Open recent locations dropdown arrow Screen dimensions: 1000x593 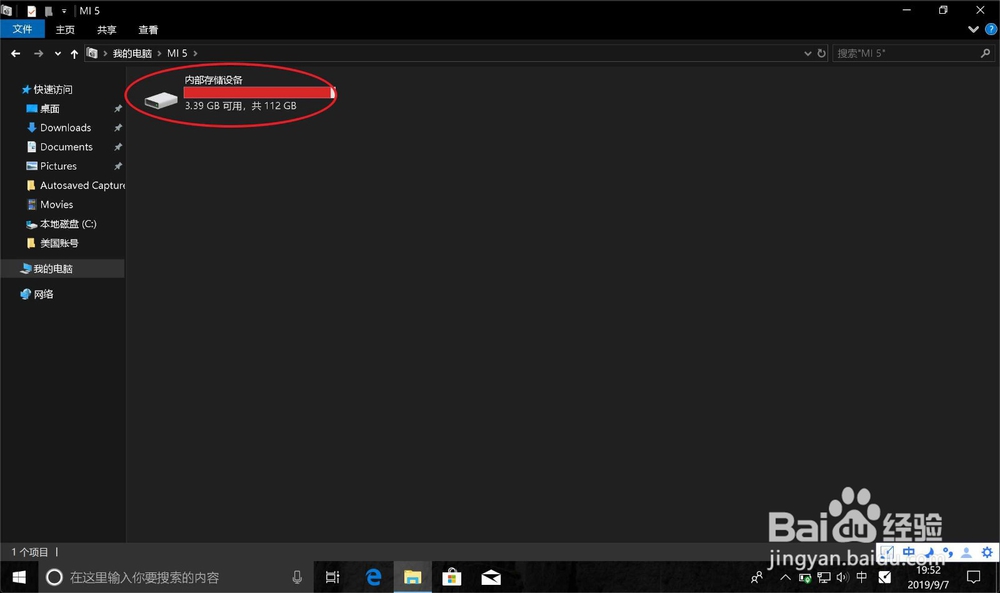tap(57, 54)
